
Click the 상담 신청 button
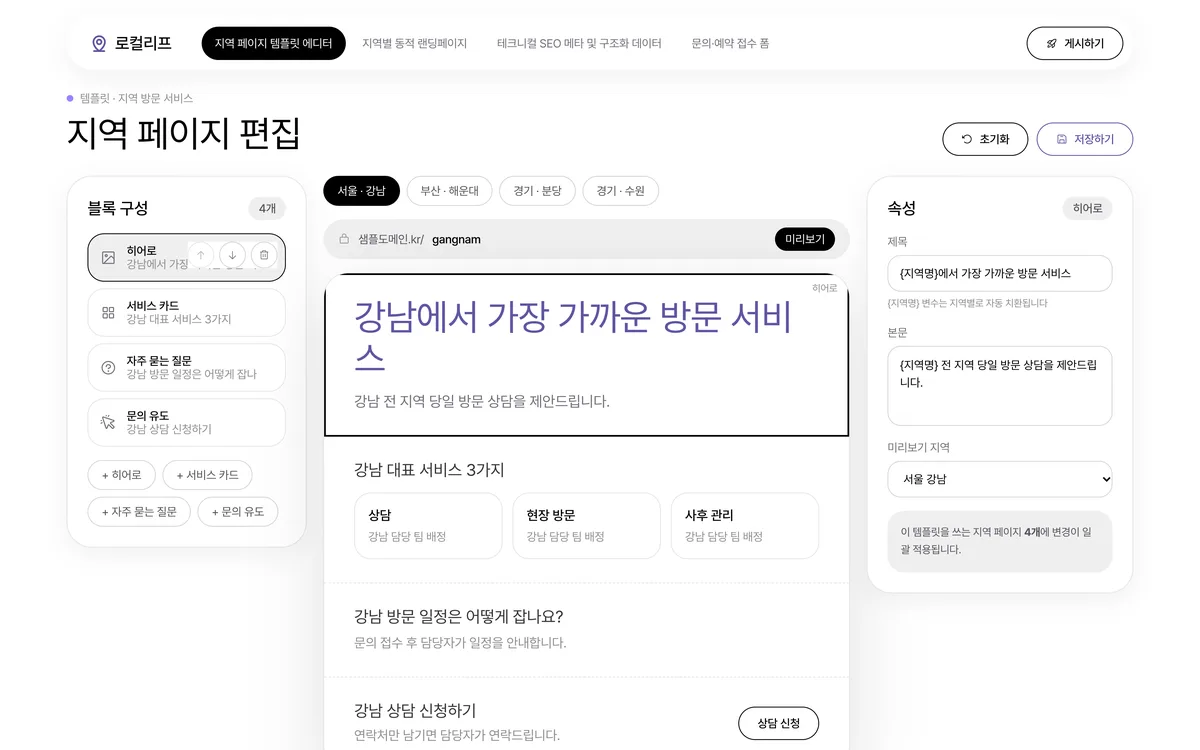tap(778, 723)
